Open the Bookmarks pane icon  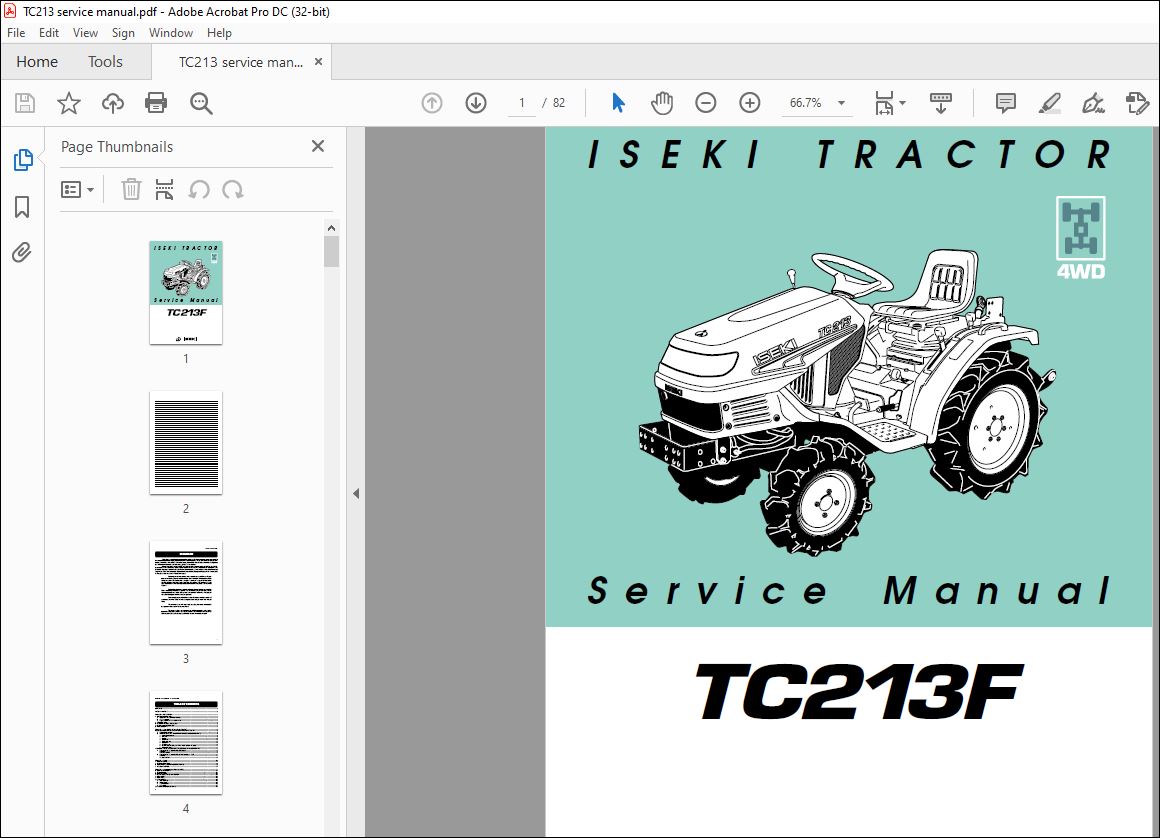22,206
